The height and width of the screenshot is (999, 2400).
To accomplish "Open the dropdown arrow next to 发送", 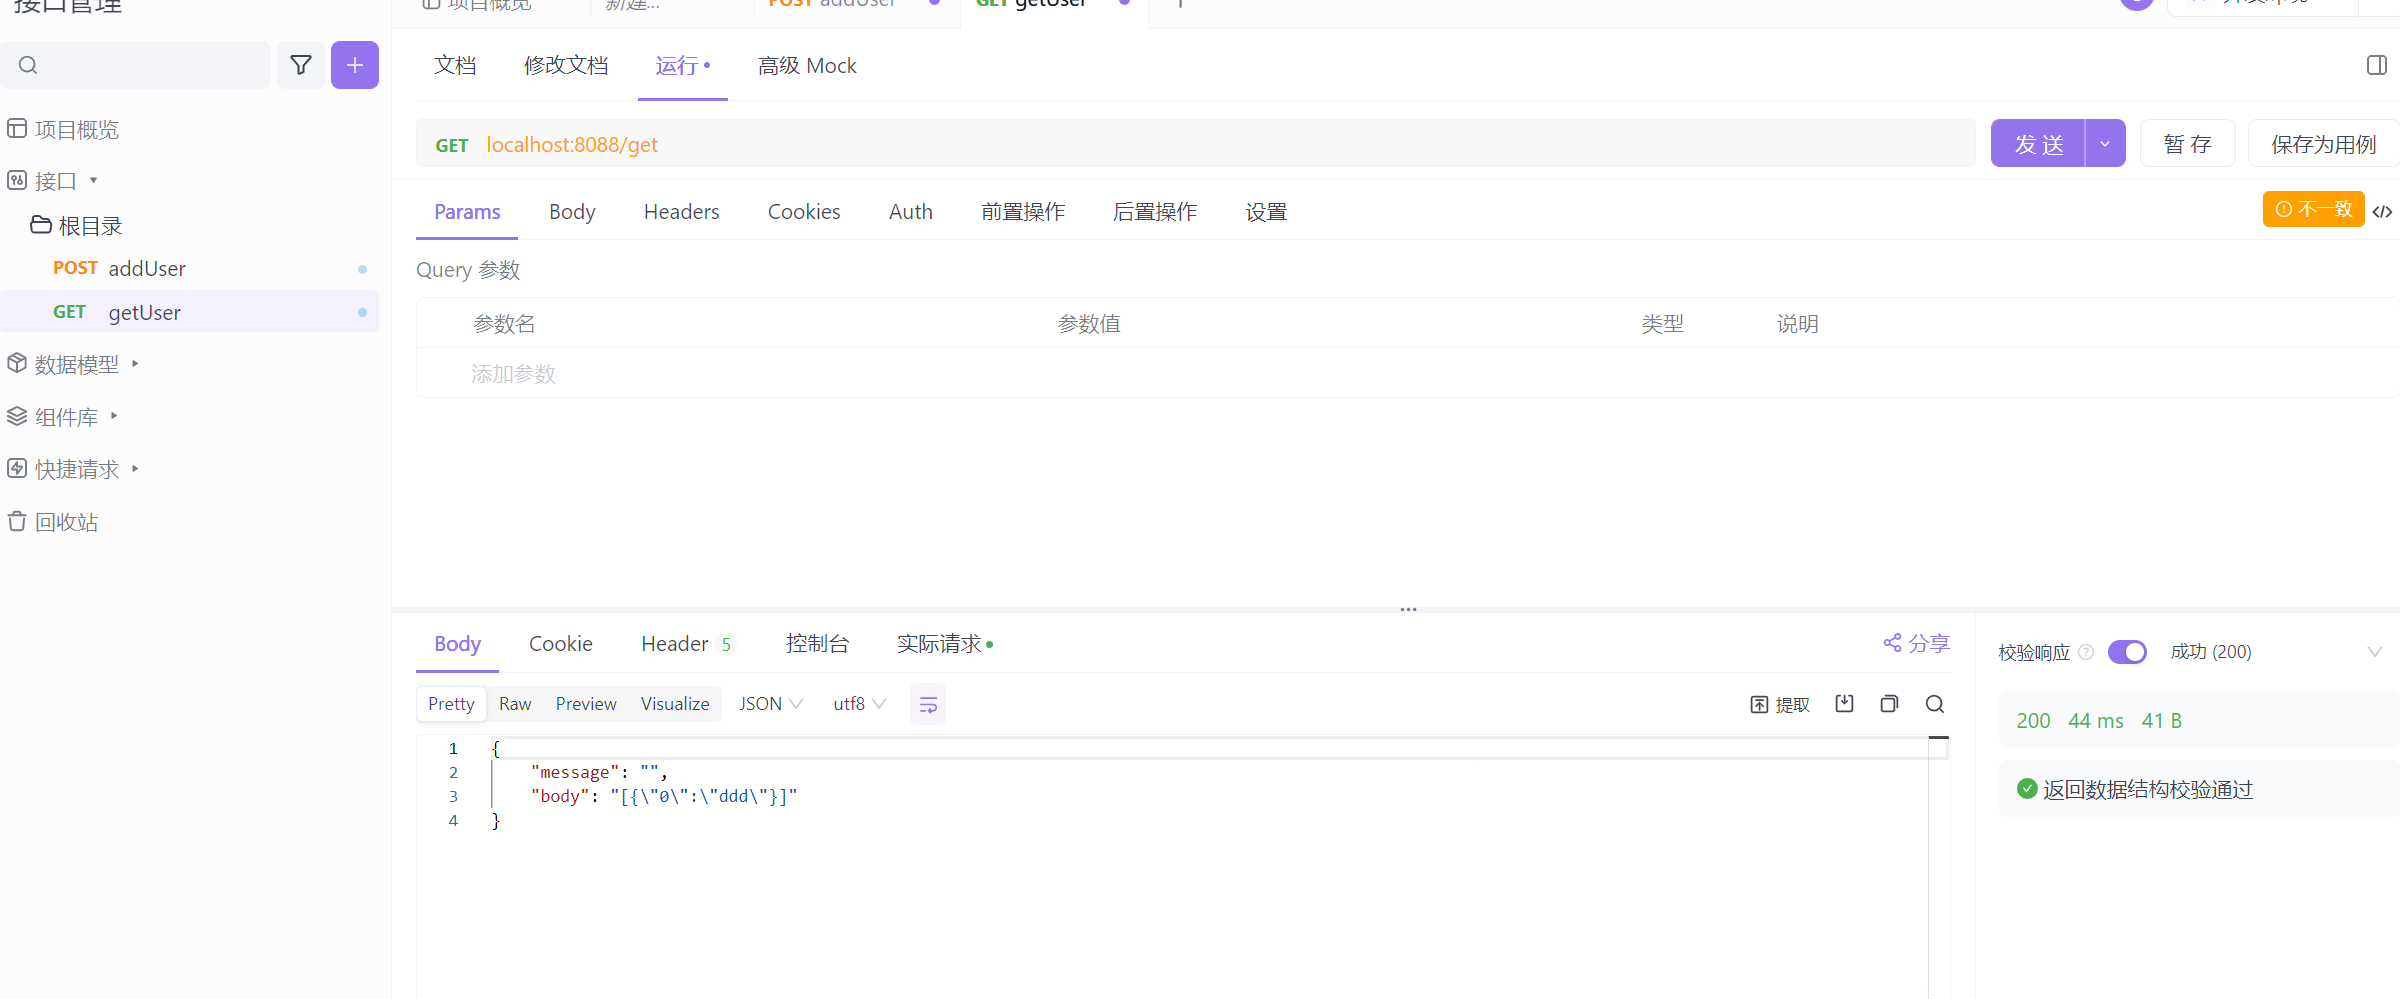I will click(2105, 144).
